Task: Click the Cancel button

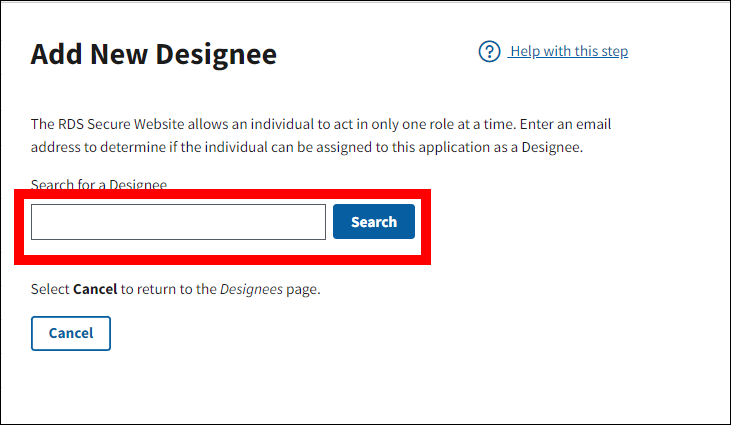Action: click(71, 333)
